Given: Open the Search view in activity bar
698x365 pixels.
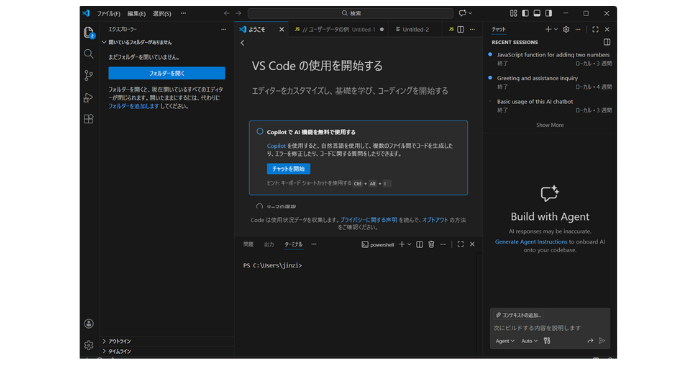Looking at the screenshot, I should pos(89,54).
